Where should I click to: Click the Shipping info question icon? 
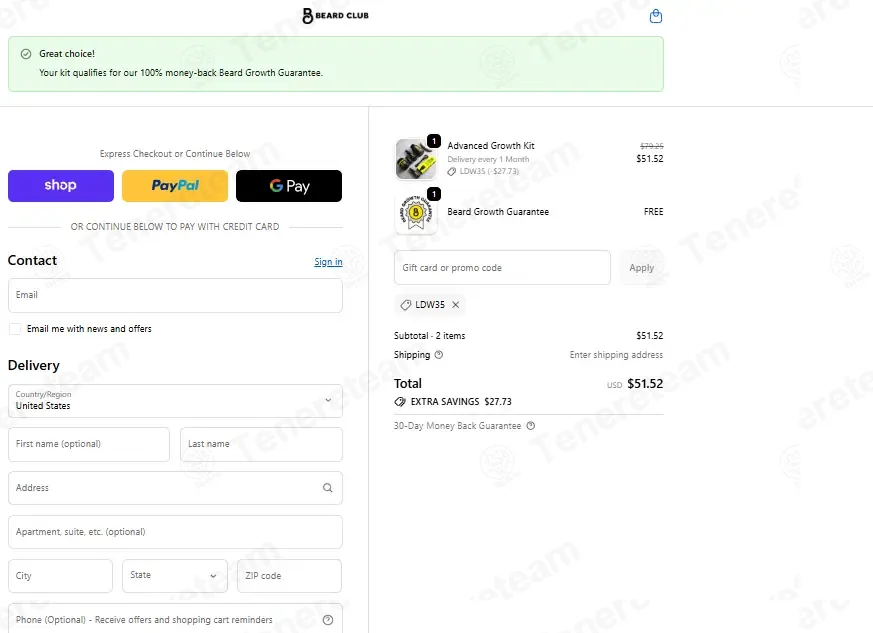[x=439, y=355]
